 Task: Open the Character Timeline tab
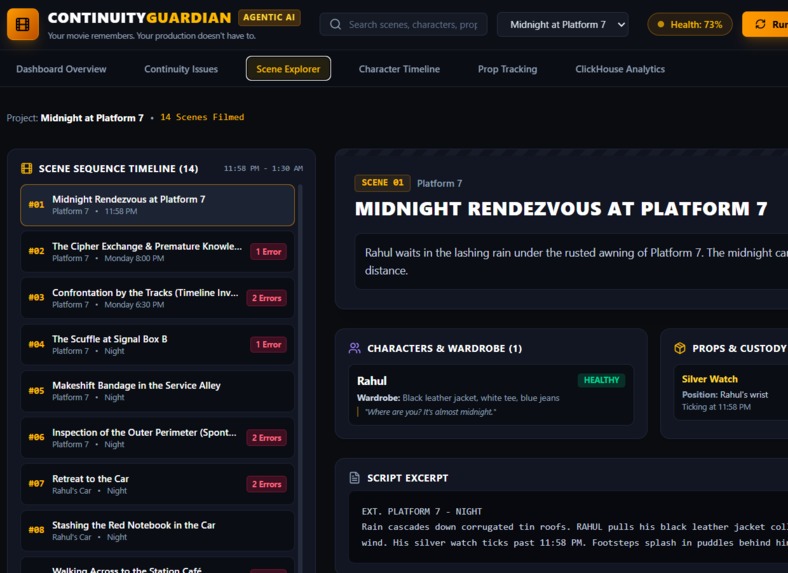[399, 69]
